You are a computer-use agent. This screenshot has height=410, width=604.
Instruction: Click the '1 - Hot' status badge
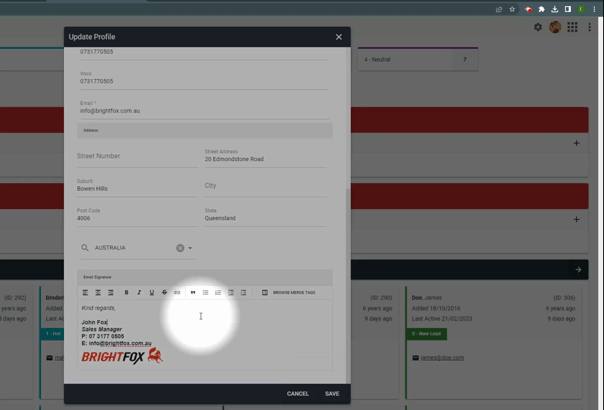53,334
